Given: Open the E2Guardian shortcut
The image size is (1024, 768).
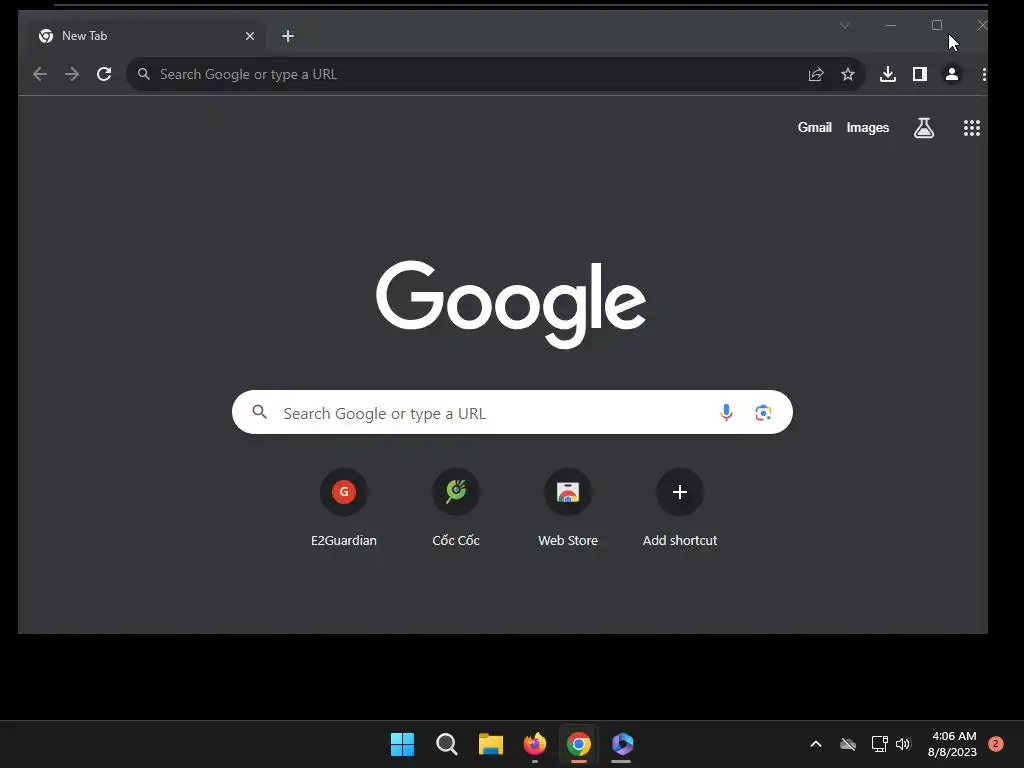Looking at the screenshot, I should point(344,508).
